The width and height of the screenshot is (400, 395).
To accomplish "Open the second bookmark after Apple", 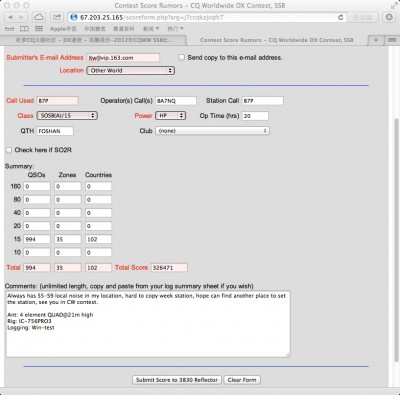I will [x=95, y=29].
